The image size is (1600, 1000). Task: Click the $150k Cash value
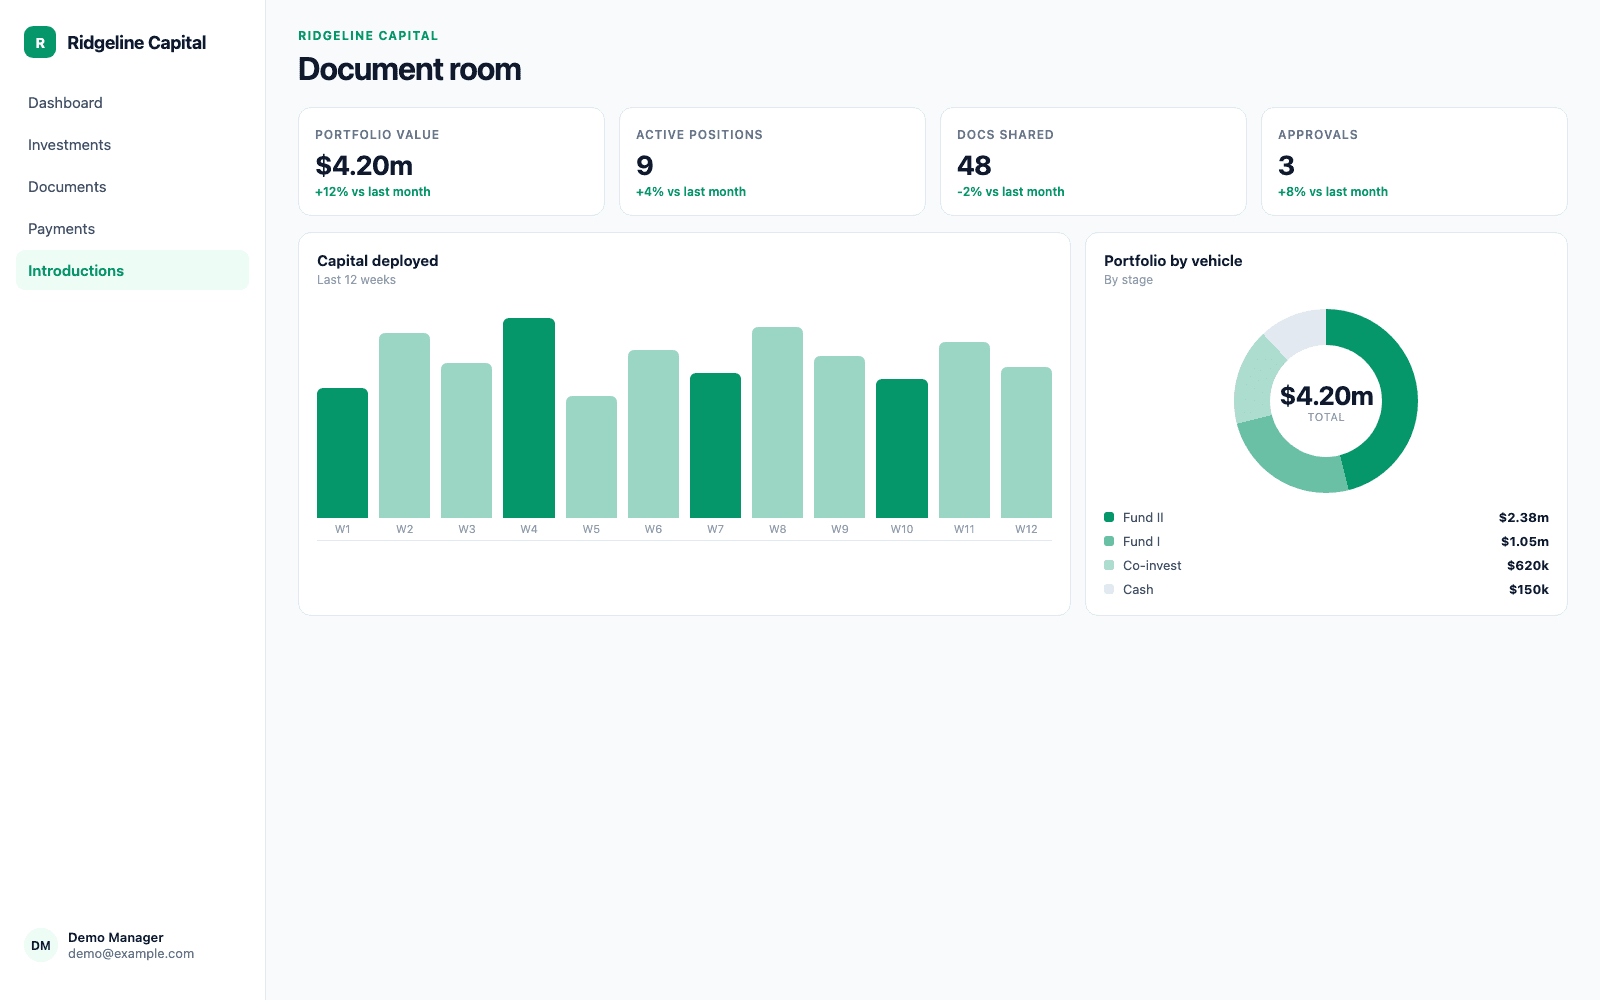tap(1529, 589)
